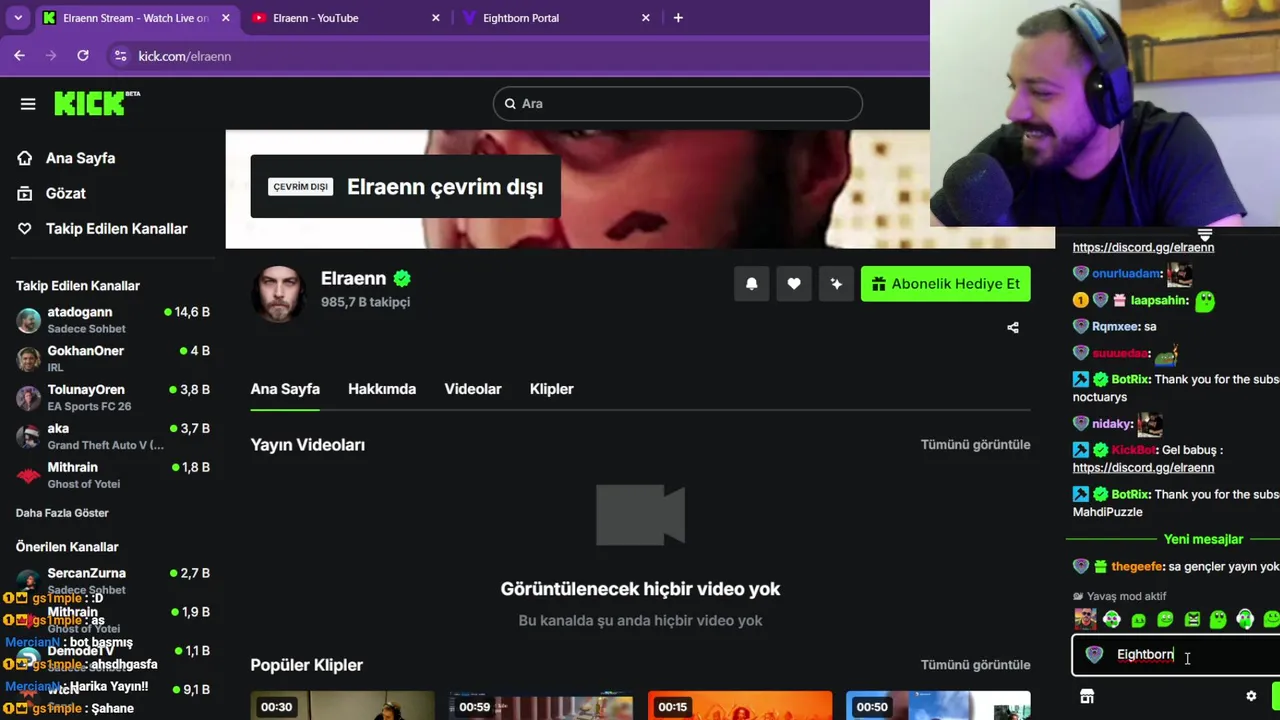Open site info icon in address bar
This screenshot has height=720, width=1280.
[x=120, y=56]
